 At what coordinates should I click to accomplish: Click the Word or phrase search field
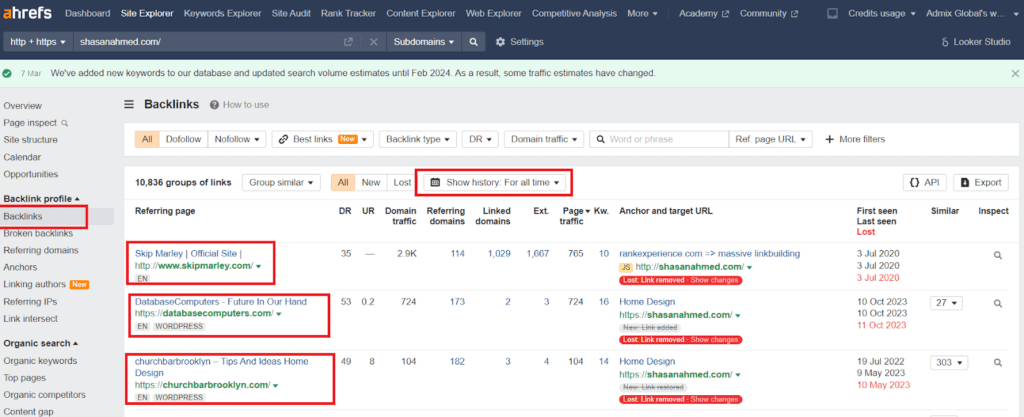[659, 139]
